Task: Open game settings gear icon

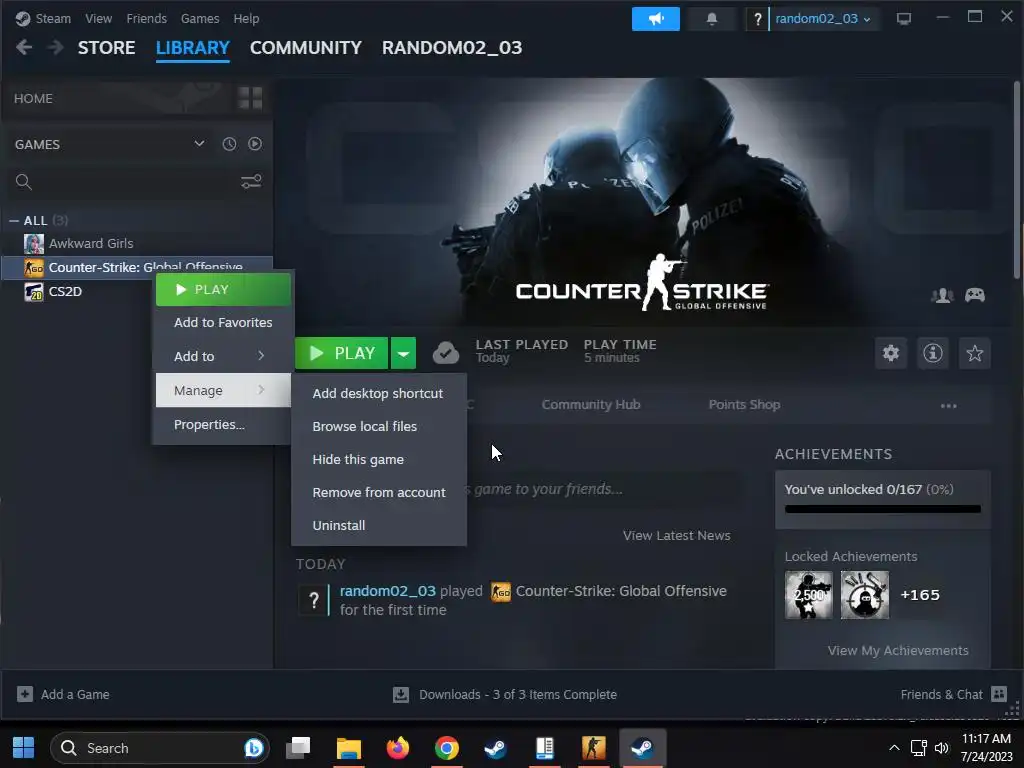Action: pyautogui.click(x=891, y=353)
